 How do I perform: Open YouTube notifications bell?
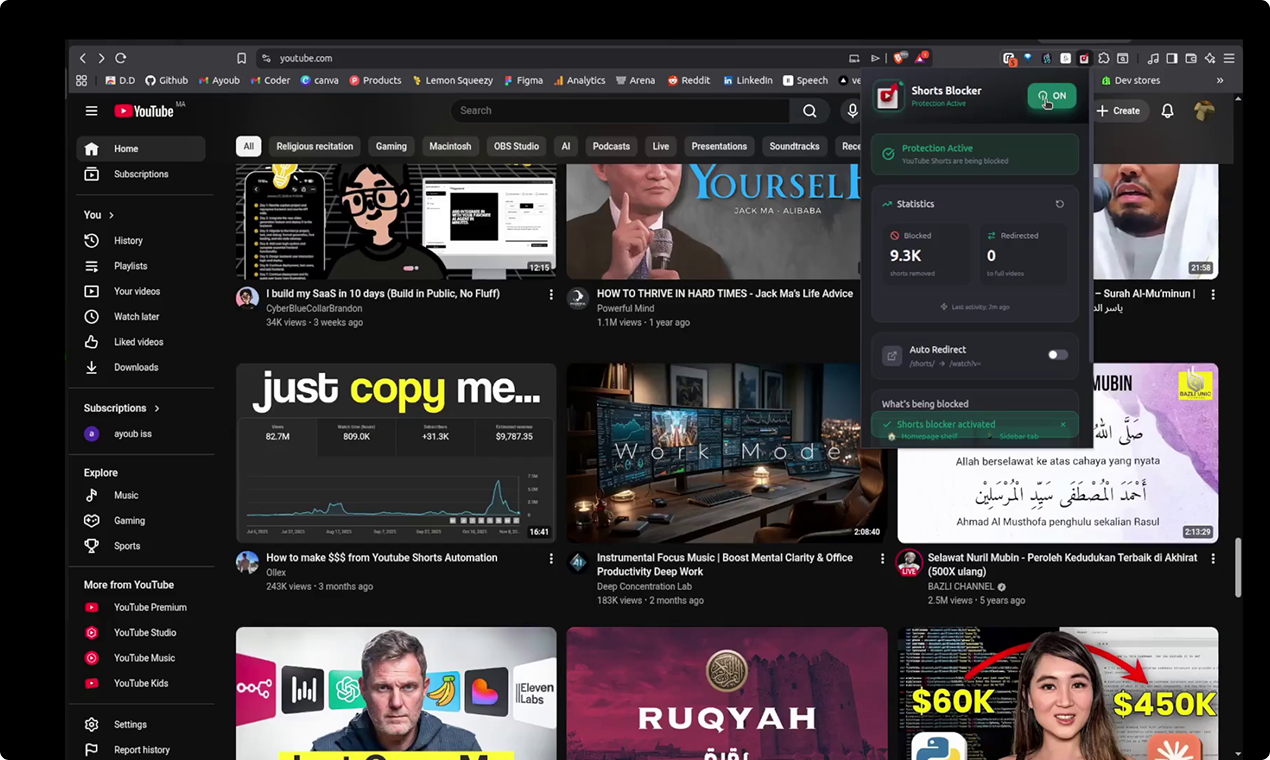pos(1167,111)
